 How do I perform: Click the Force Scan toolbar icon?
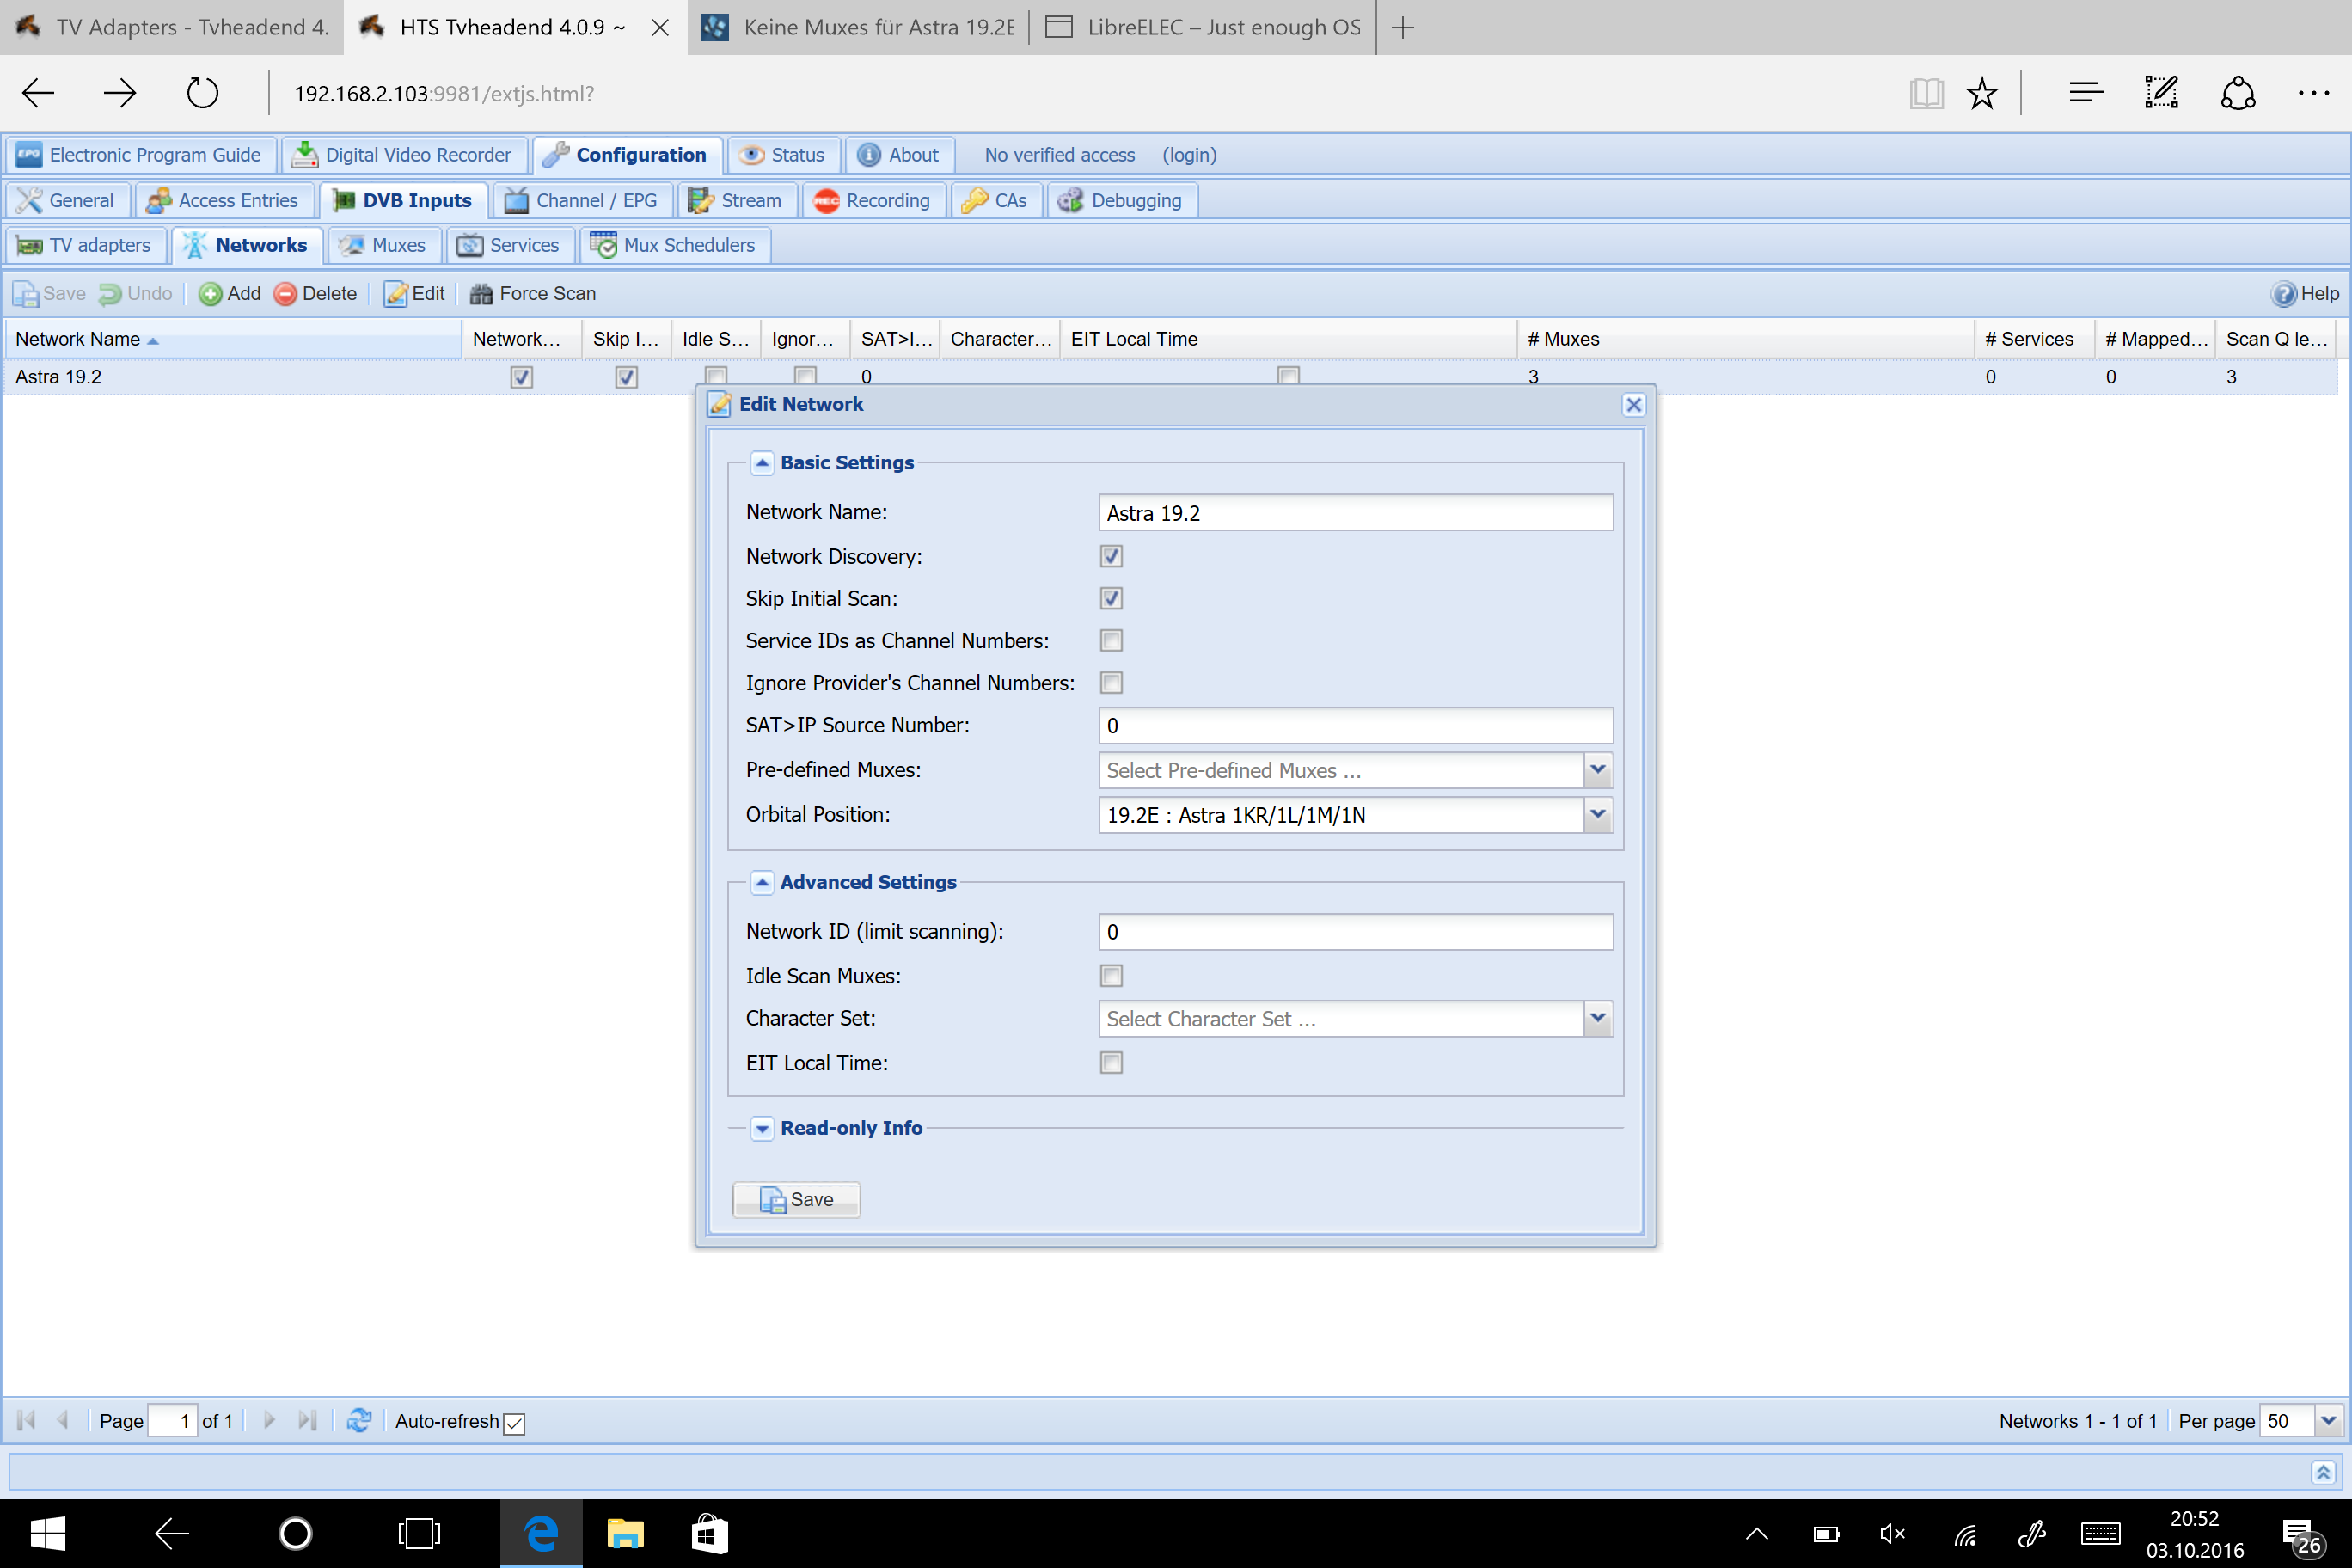pyautogui.click(x=481, y=293)
